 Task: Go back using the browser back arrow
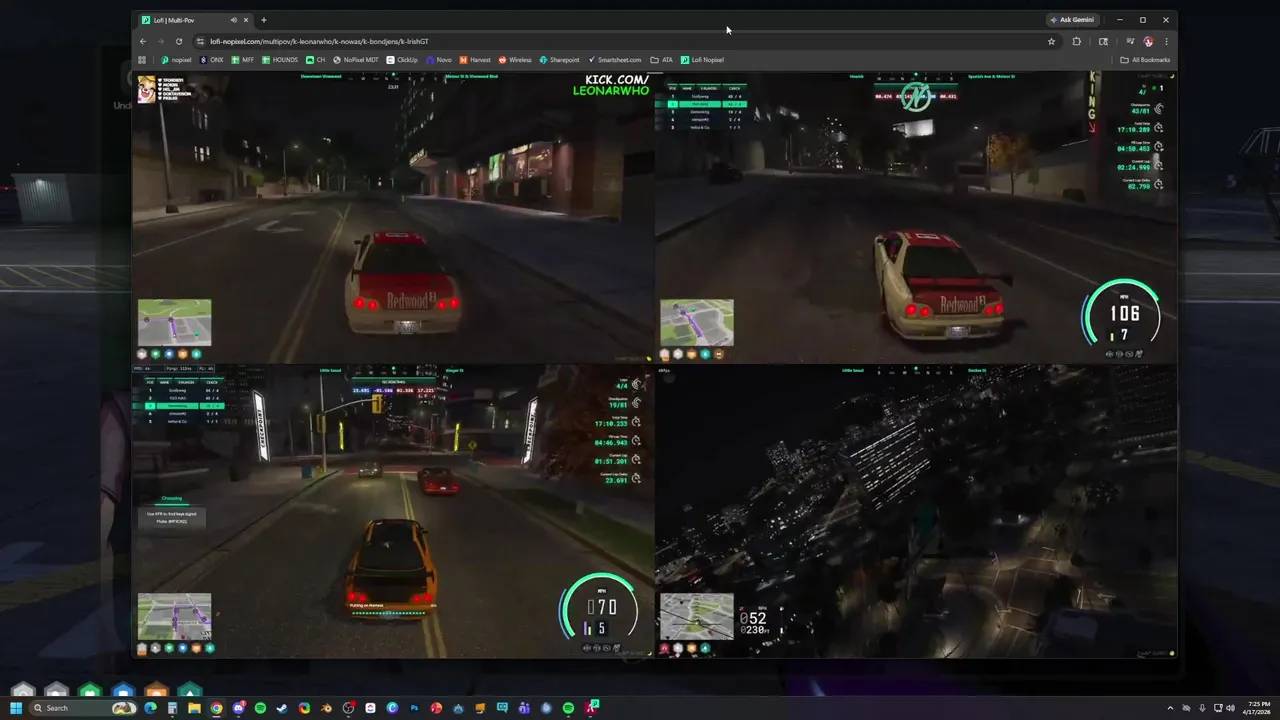(143, 41)
